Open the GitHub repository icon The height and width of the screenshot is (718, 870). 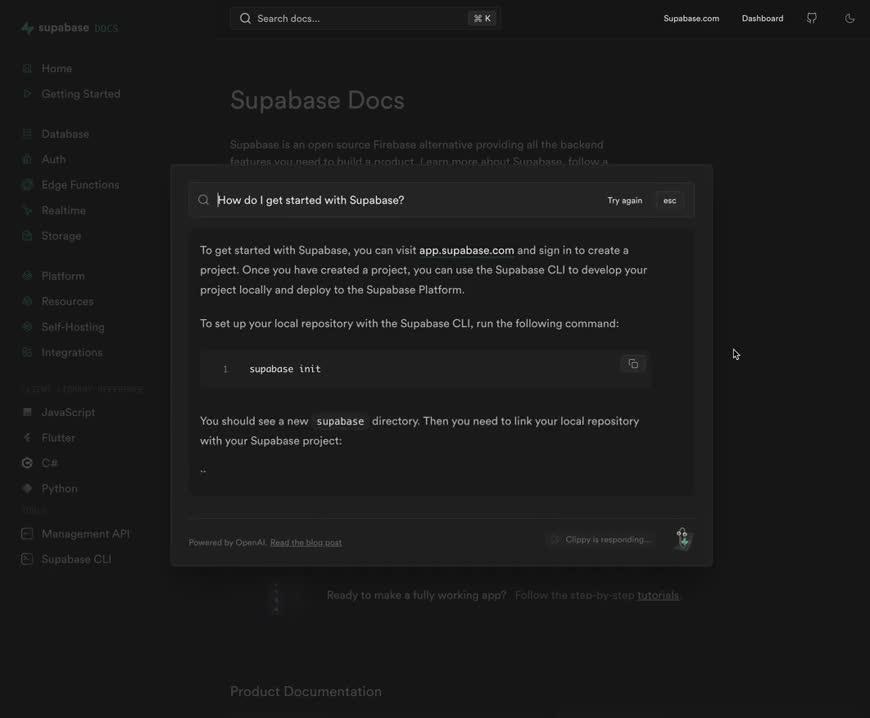[811, 17]
